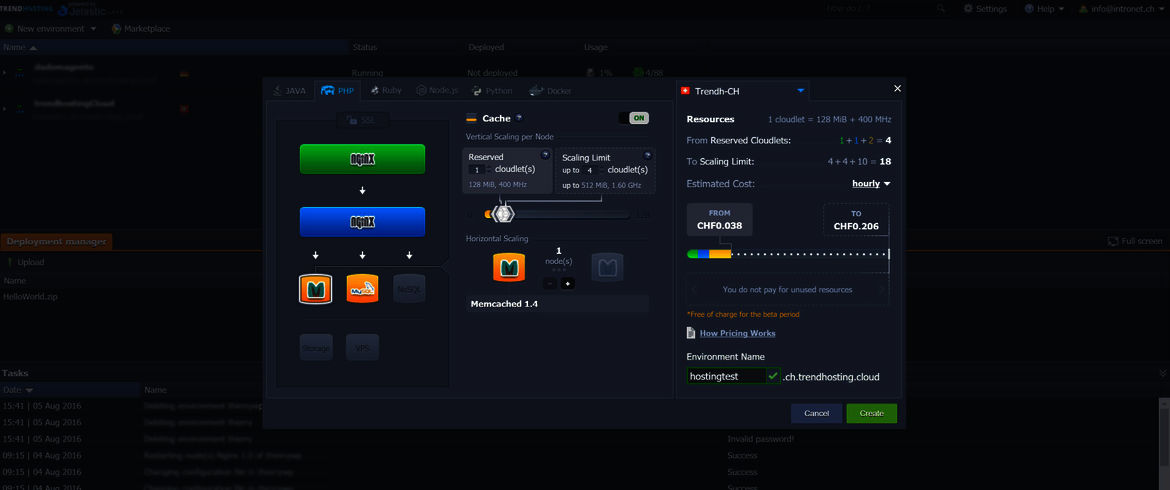Select the Docker tab

[551, 91]
